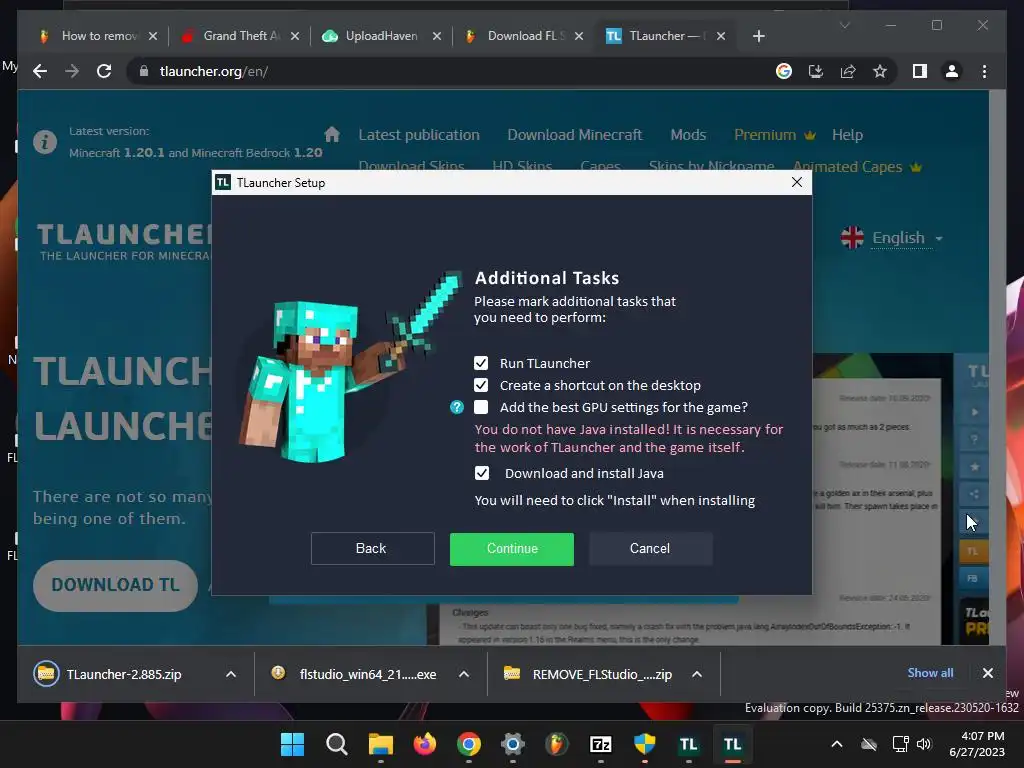The width and height of the screenshot is (1024, 768).
Task: Expand options for flstudio_win64 exe download
Action: click(464, 674)
